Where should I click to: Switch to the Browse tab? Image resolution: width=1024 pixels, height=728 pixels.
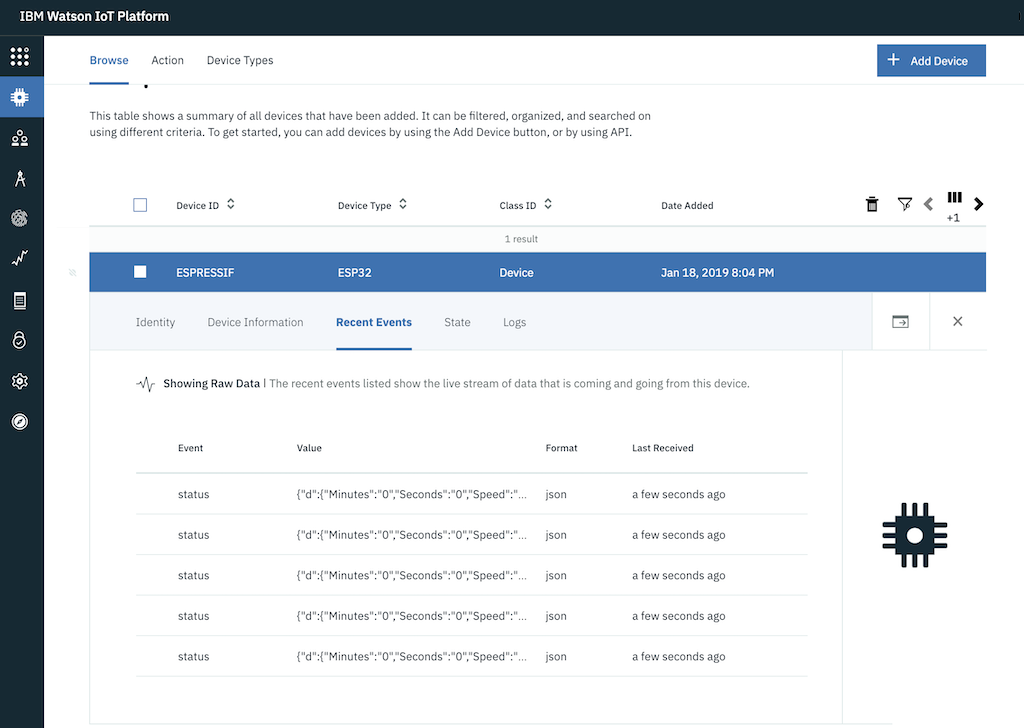pos(109,60)
